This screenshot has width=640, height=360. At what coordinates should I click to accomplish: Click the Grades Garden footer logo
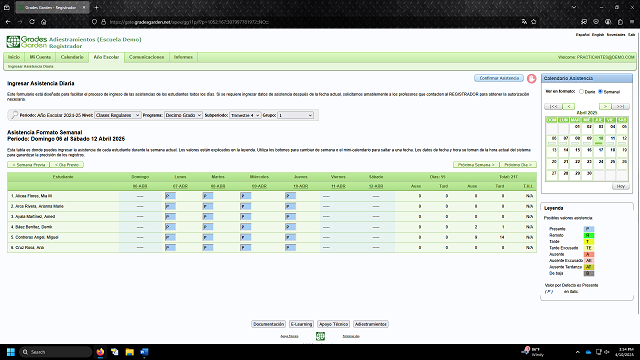click(320, 336)
